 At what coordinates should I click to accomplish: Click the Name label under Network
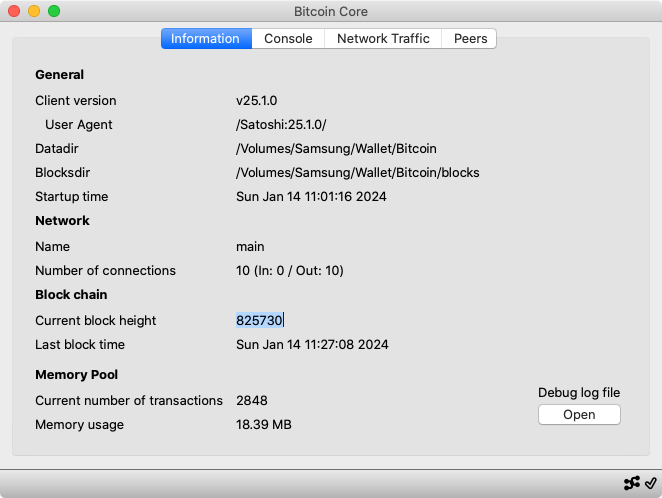[52, 246]
